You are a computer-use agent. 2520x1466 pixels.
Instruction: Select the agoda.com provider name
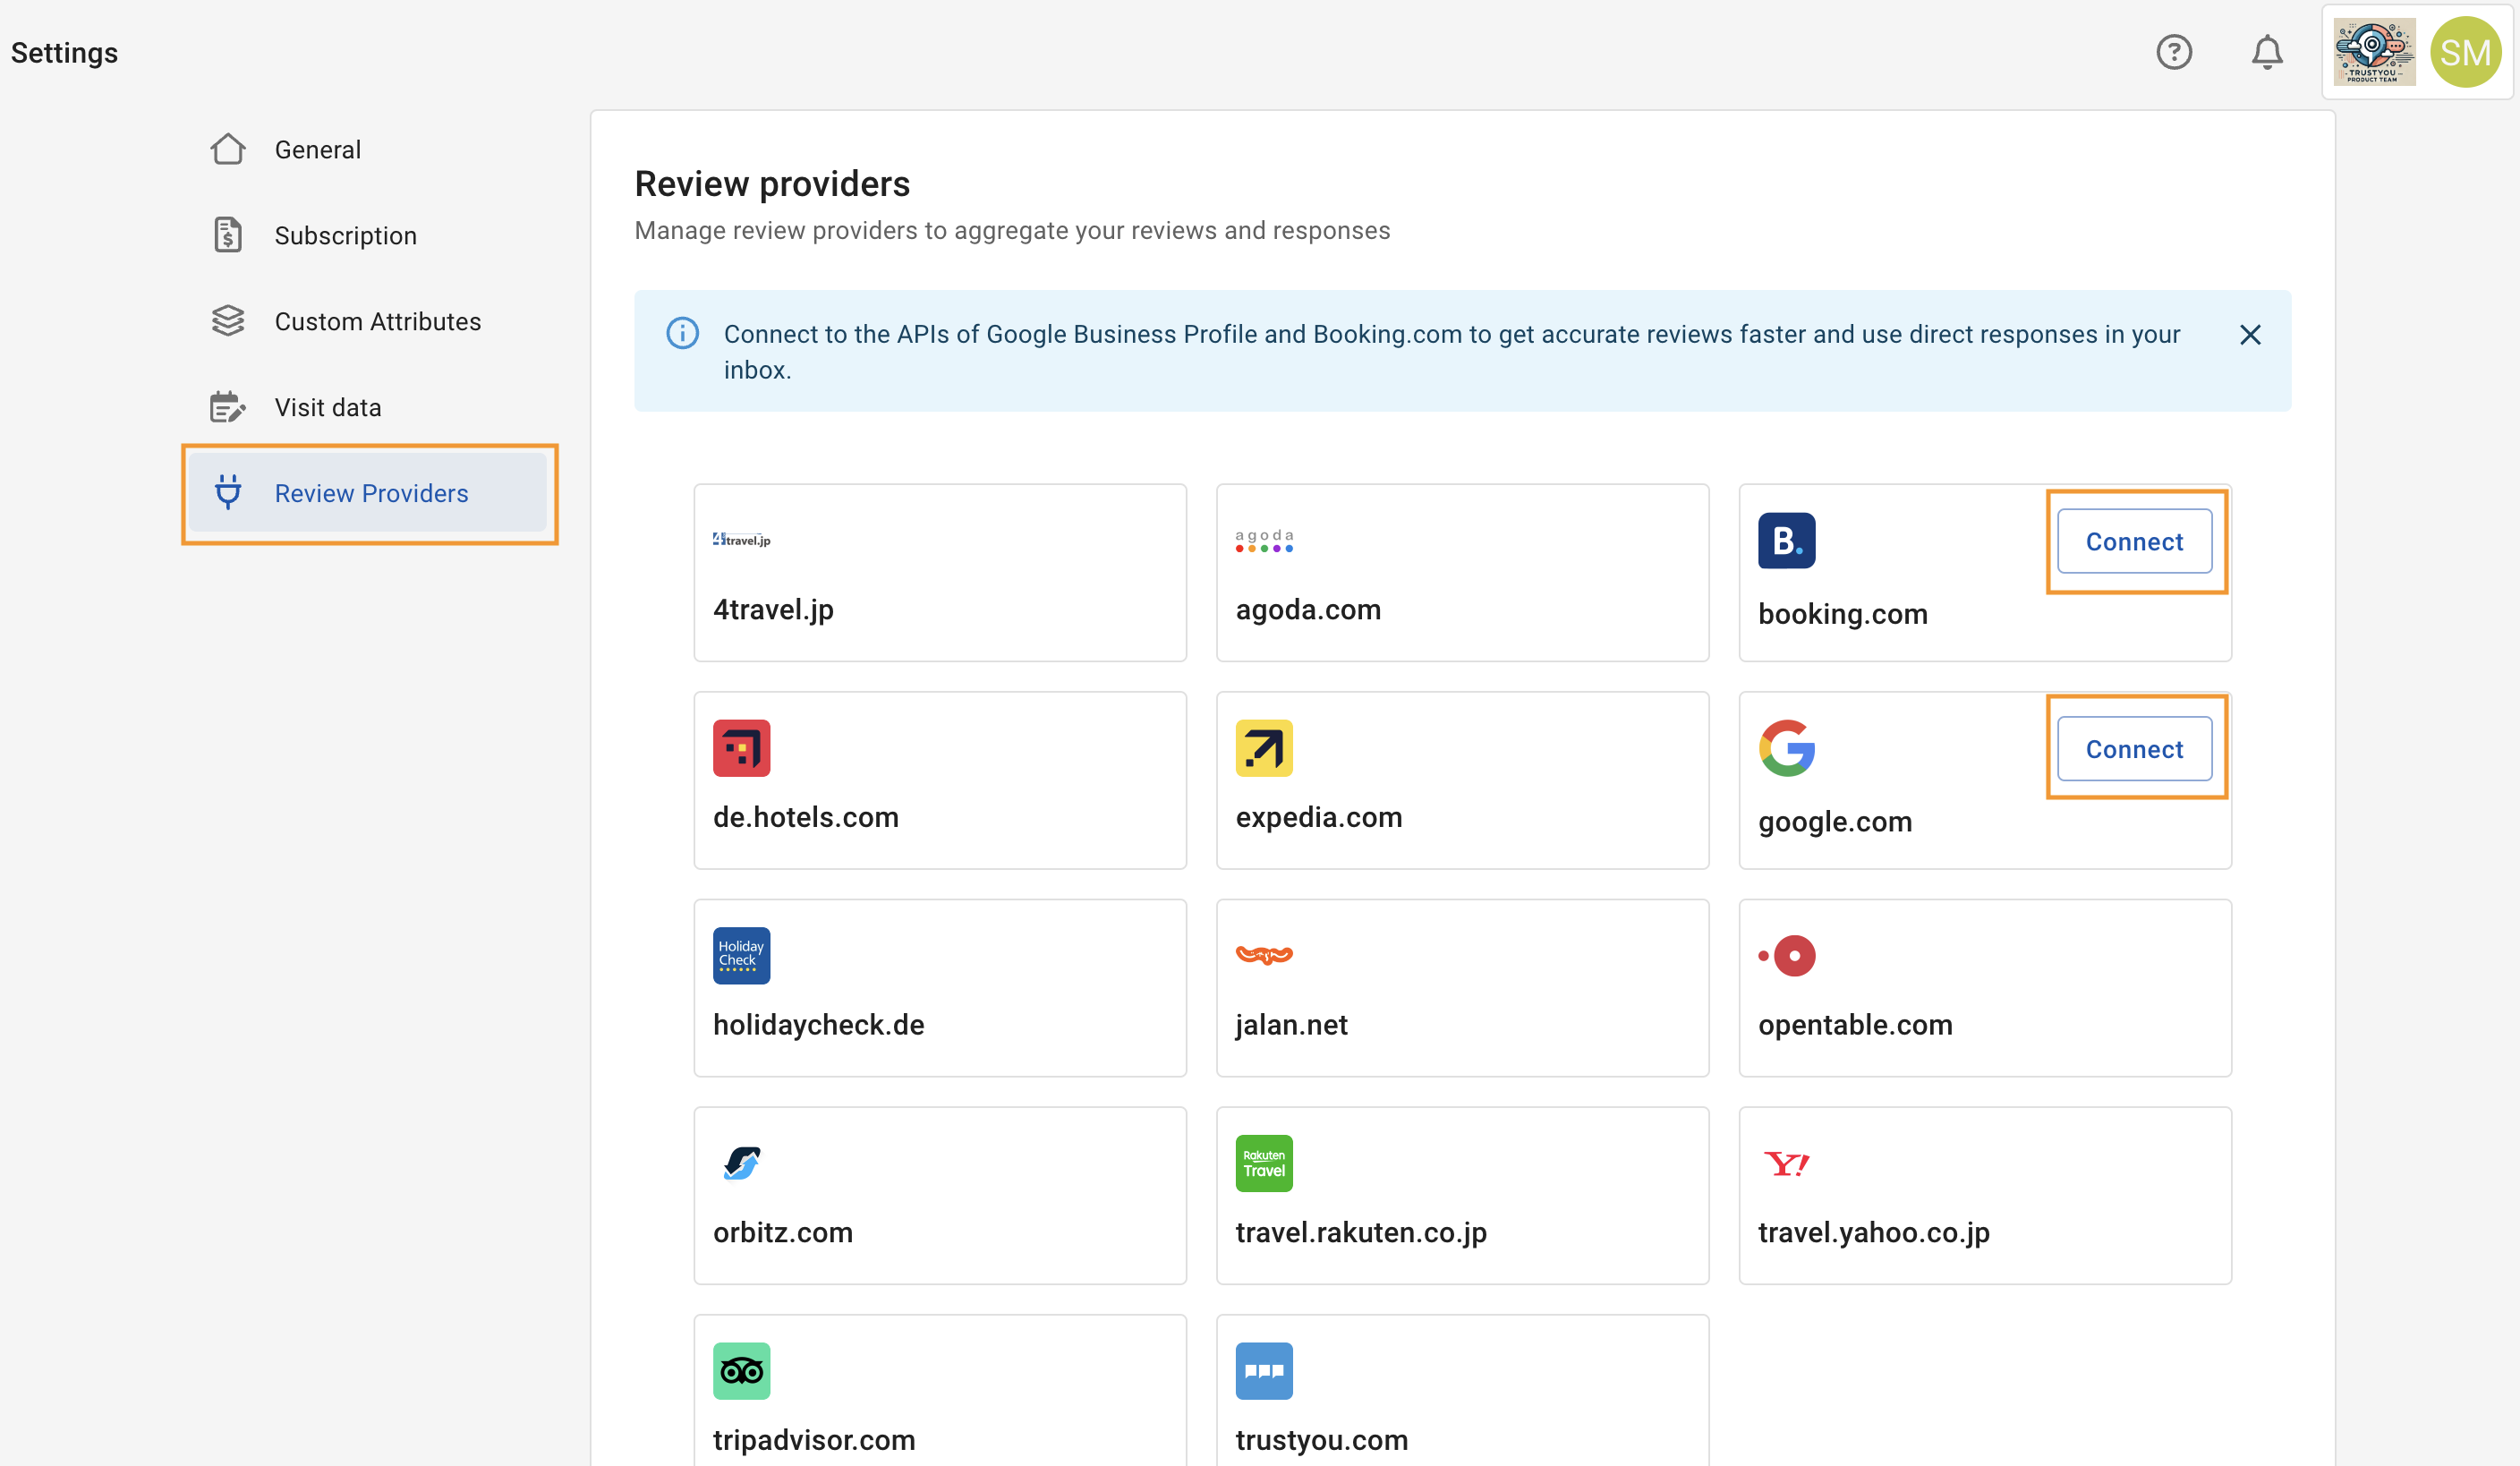(x=1308, y=609)
